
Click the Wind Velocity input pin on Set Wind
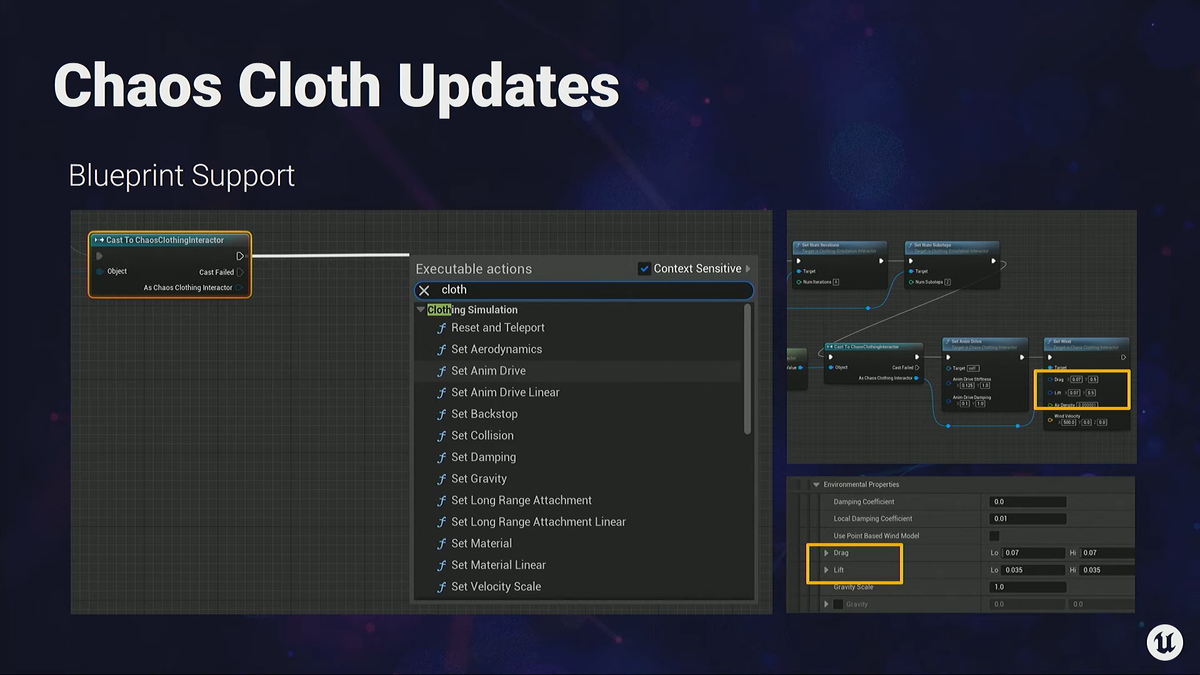pos(1050,420)
